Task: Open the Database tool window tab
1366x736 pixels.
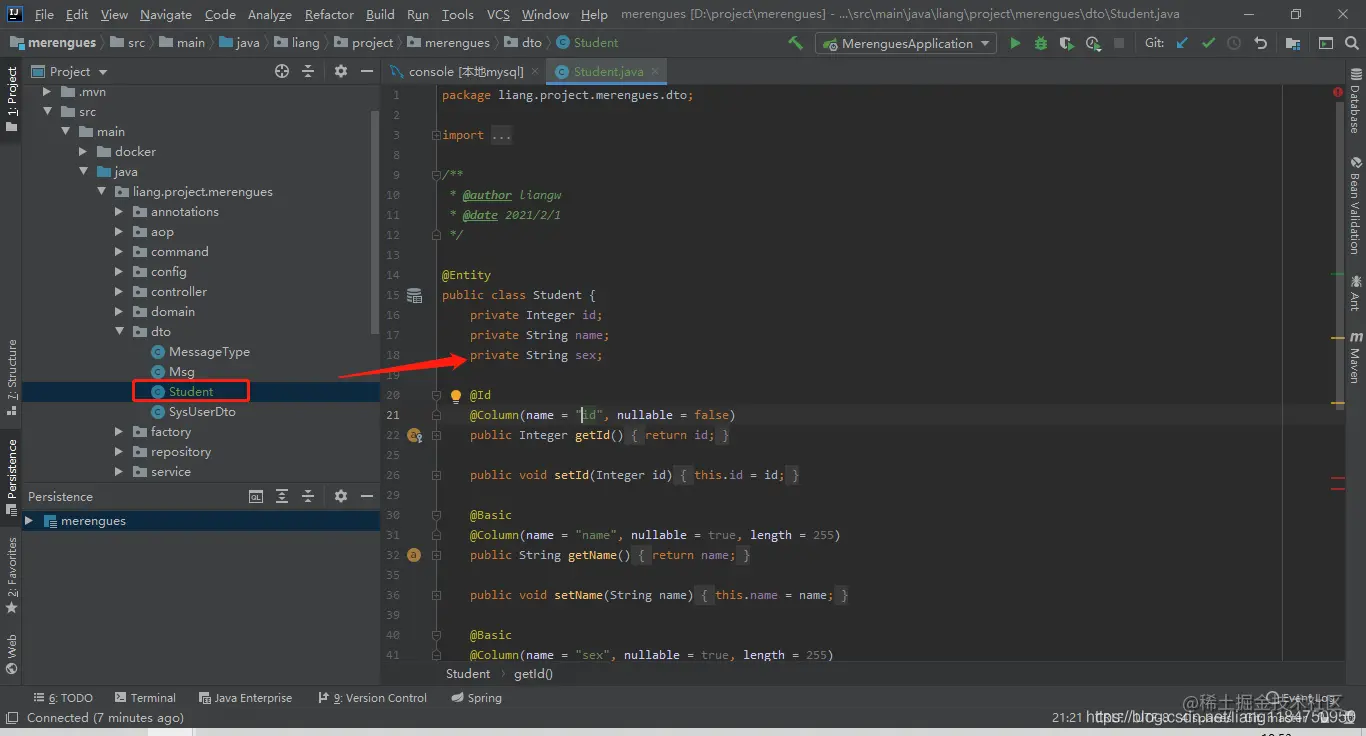Action: (x=1355, y=101)
